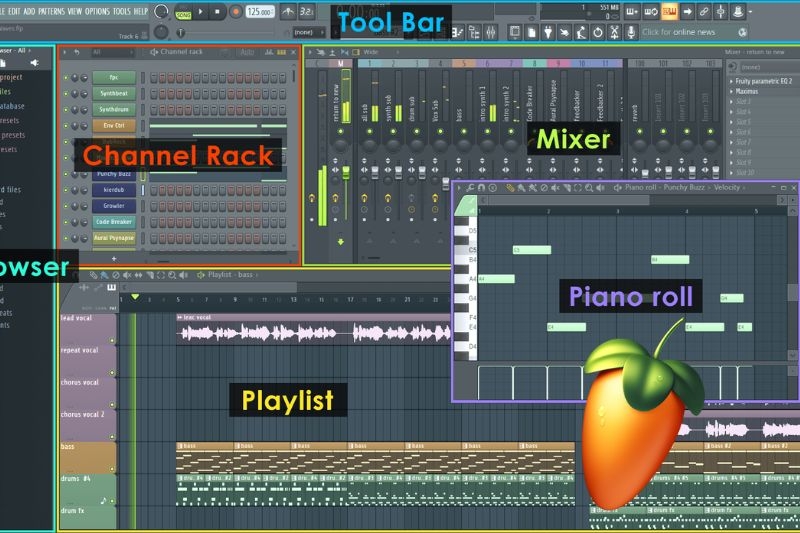The width and height of the screenshot is (800, 533).
Task: Open the EDIT menu
Action: 14,11
